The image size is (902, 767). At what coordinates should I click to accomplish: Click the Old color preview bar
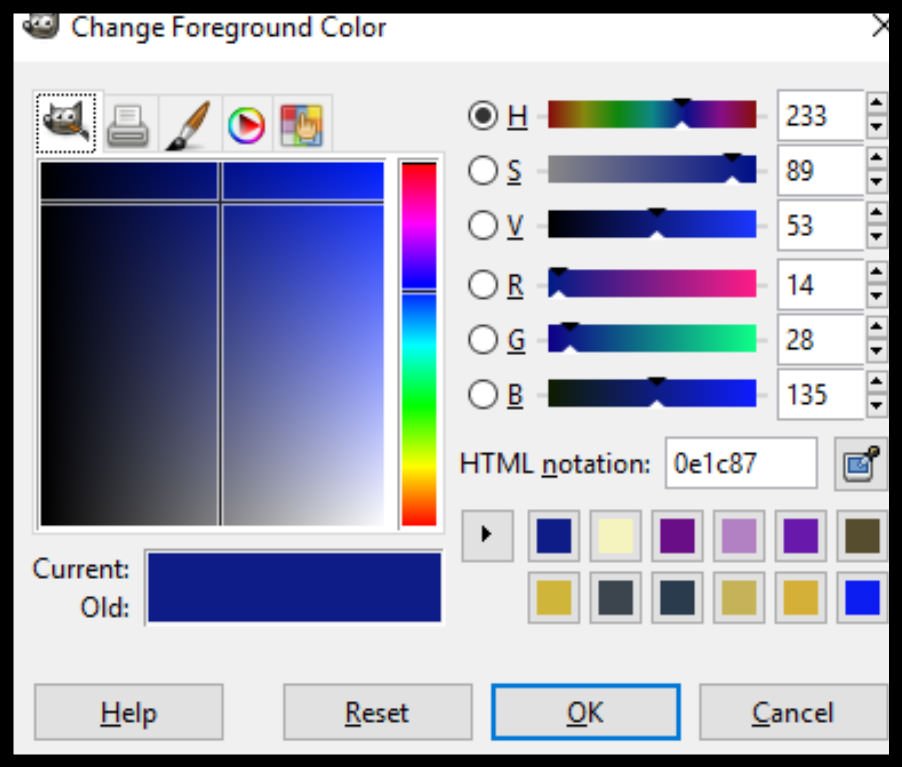tap(295, 605)
